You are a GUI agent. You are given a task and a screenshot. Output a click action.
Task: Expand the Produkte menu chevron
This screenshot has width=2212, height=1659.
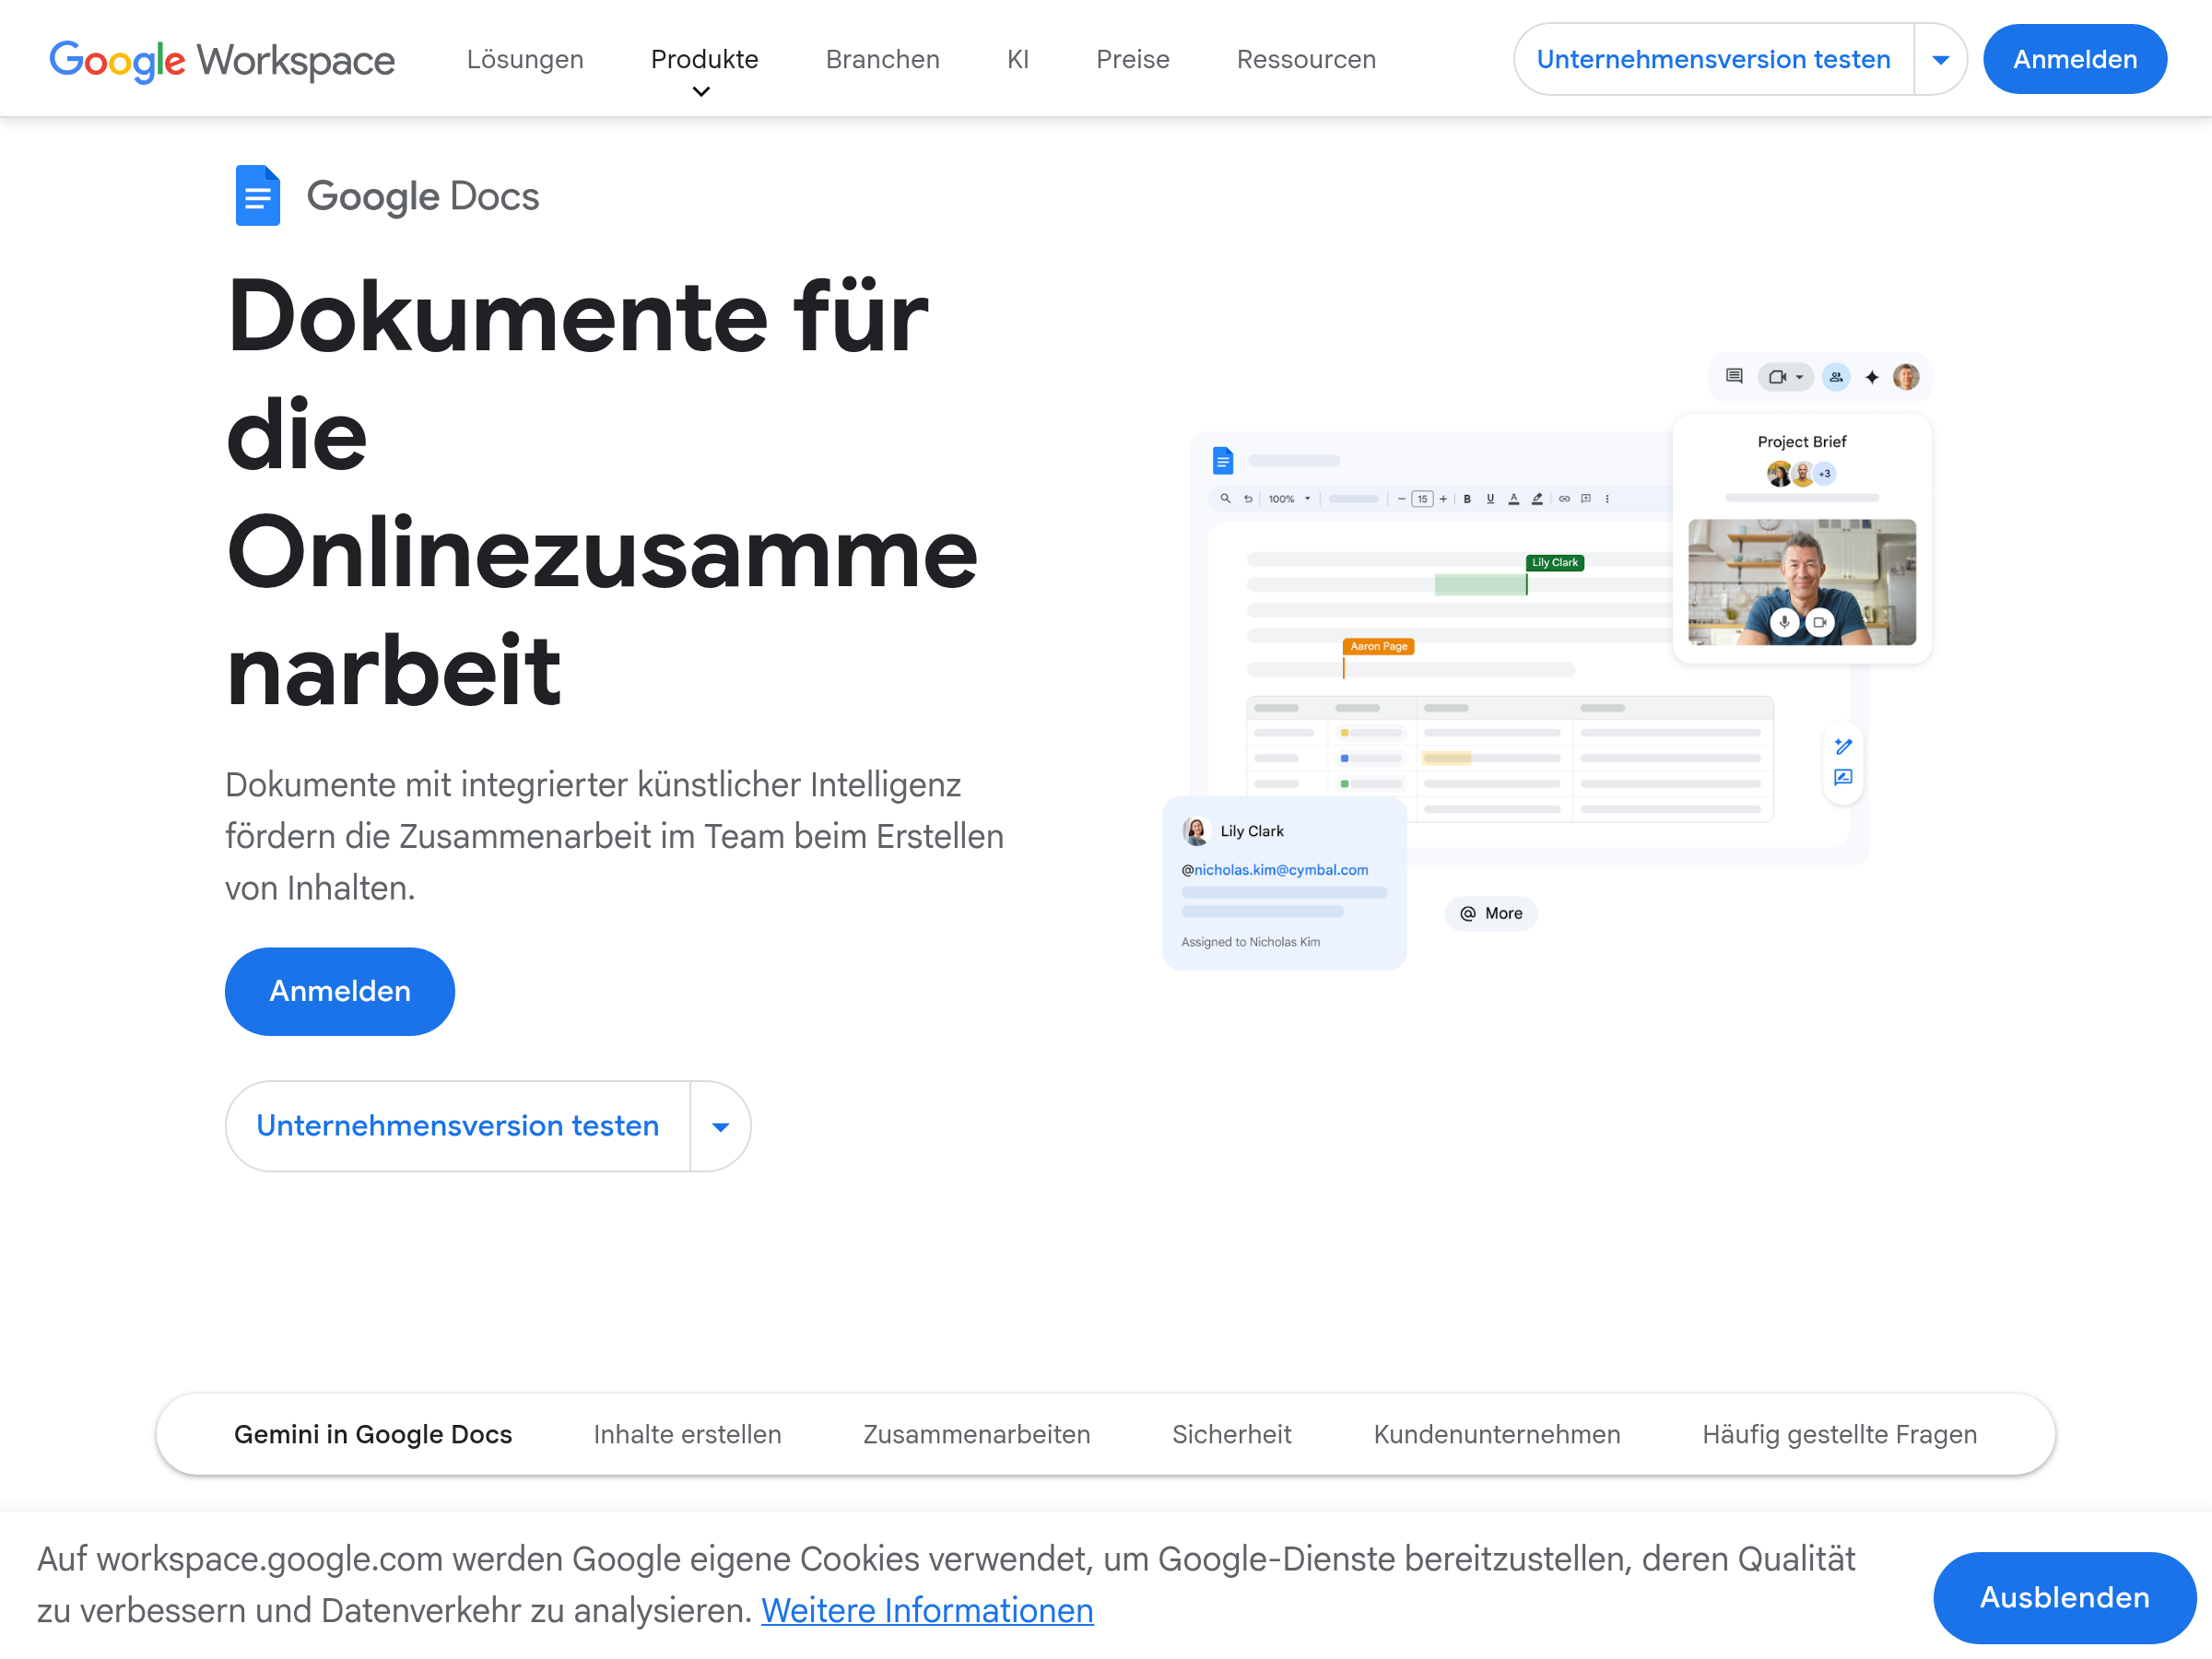702,92
